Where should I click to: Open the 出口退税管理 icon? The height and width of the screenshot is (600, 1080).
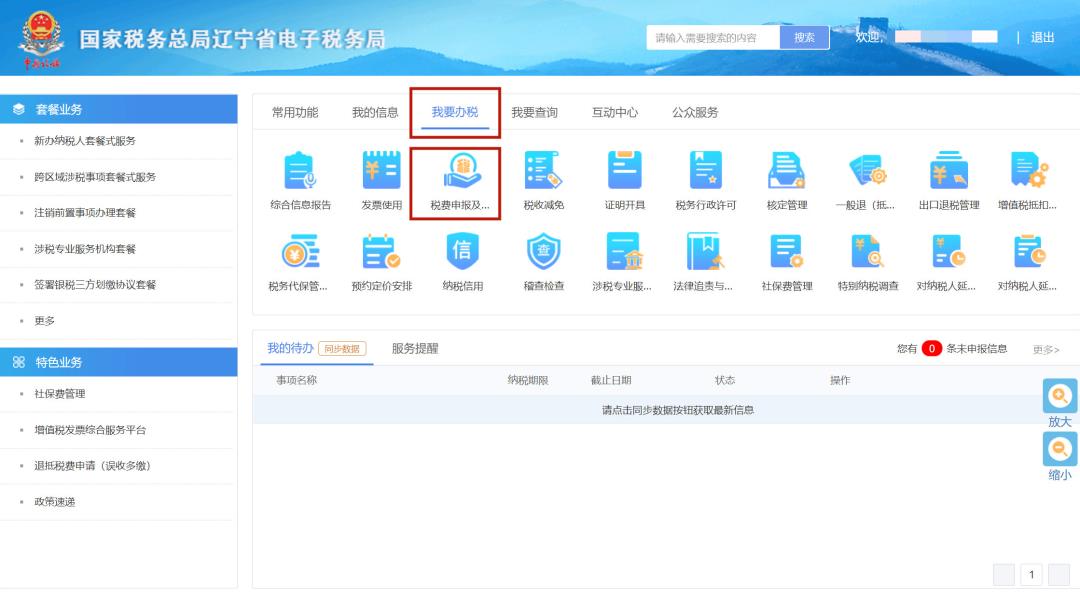(x=948, y=172)
